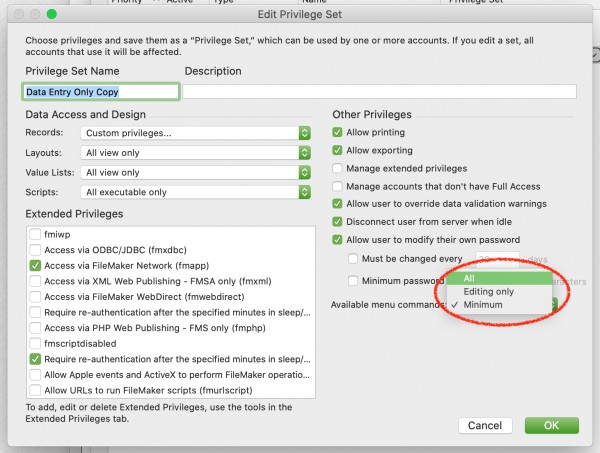Image resolution: width=600 pixels, height=453 pixels.
Task: Enable Access via FileMaker WebDirect checkbox
Action: 36,296
